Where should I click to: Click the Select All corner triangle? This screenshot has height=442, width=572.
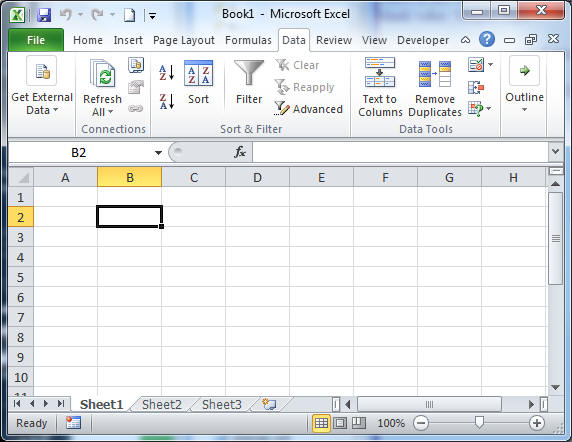click(21, 177)
